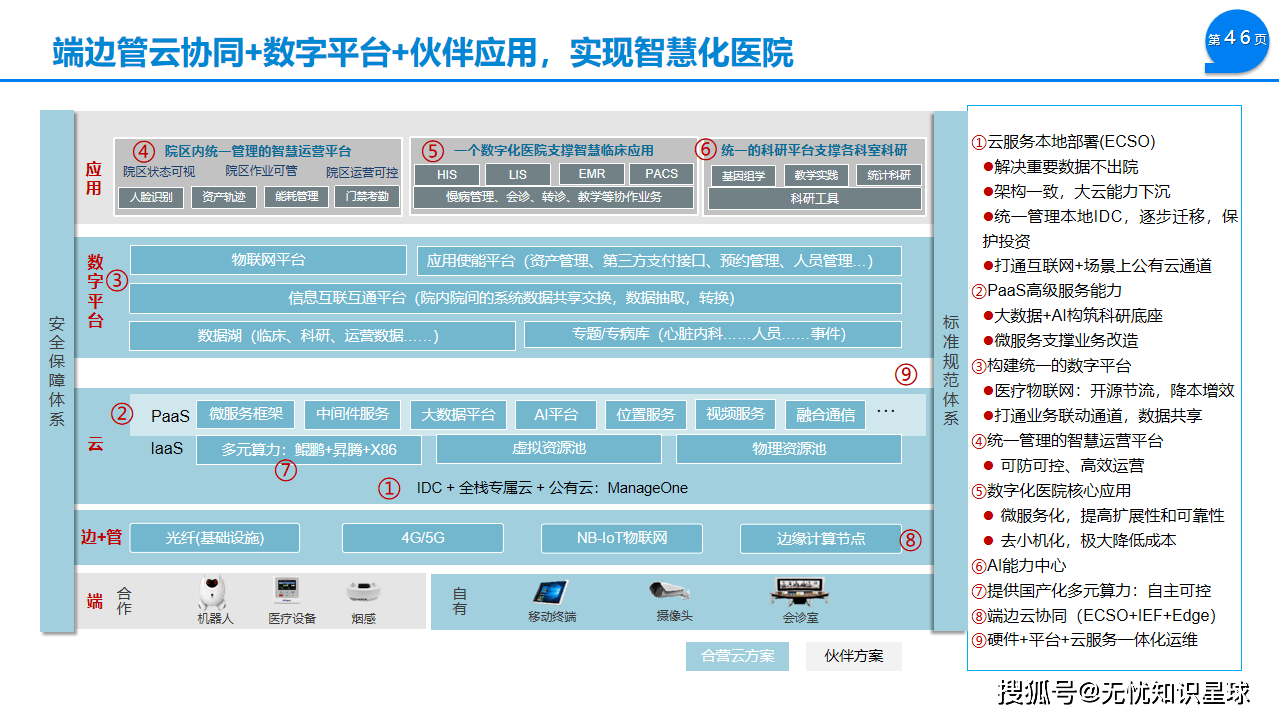Screen dimensions: 1280x720
Task: Click the 烟感 smoke detector icon
Action: coord(363,592)
